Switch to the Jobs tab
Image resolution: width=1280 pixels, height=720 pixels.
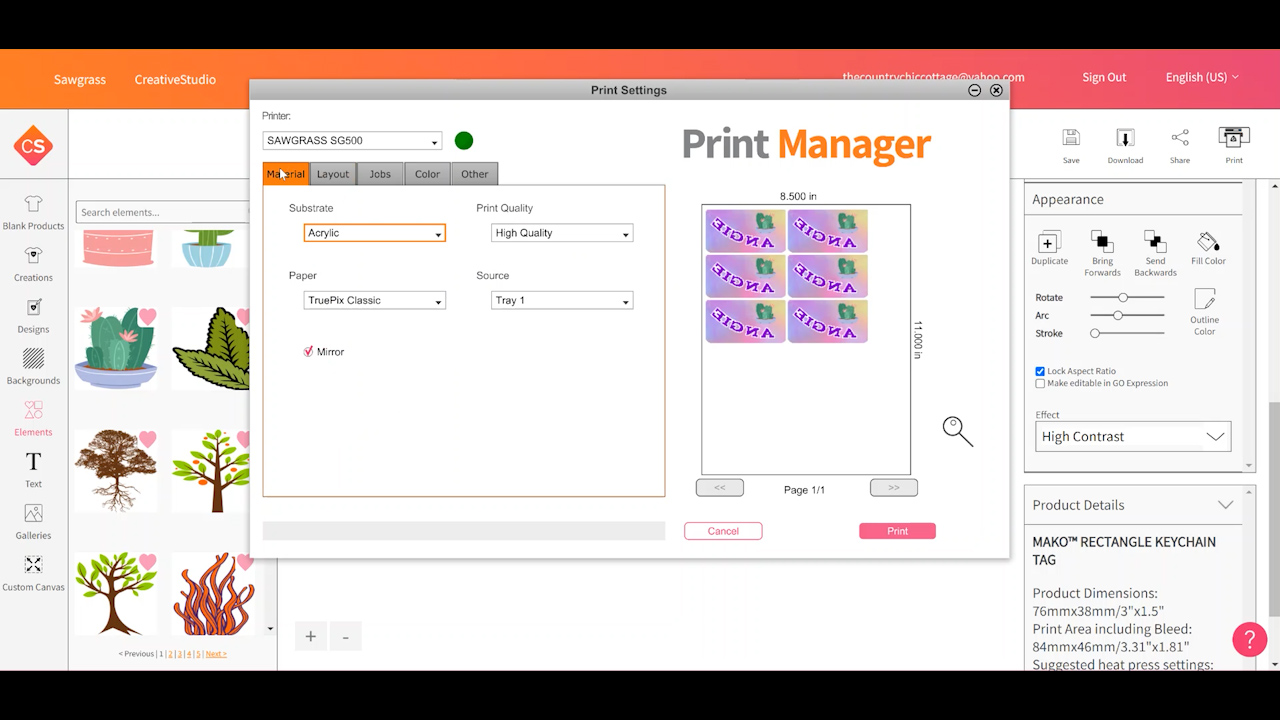[380, 174]
